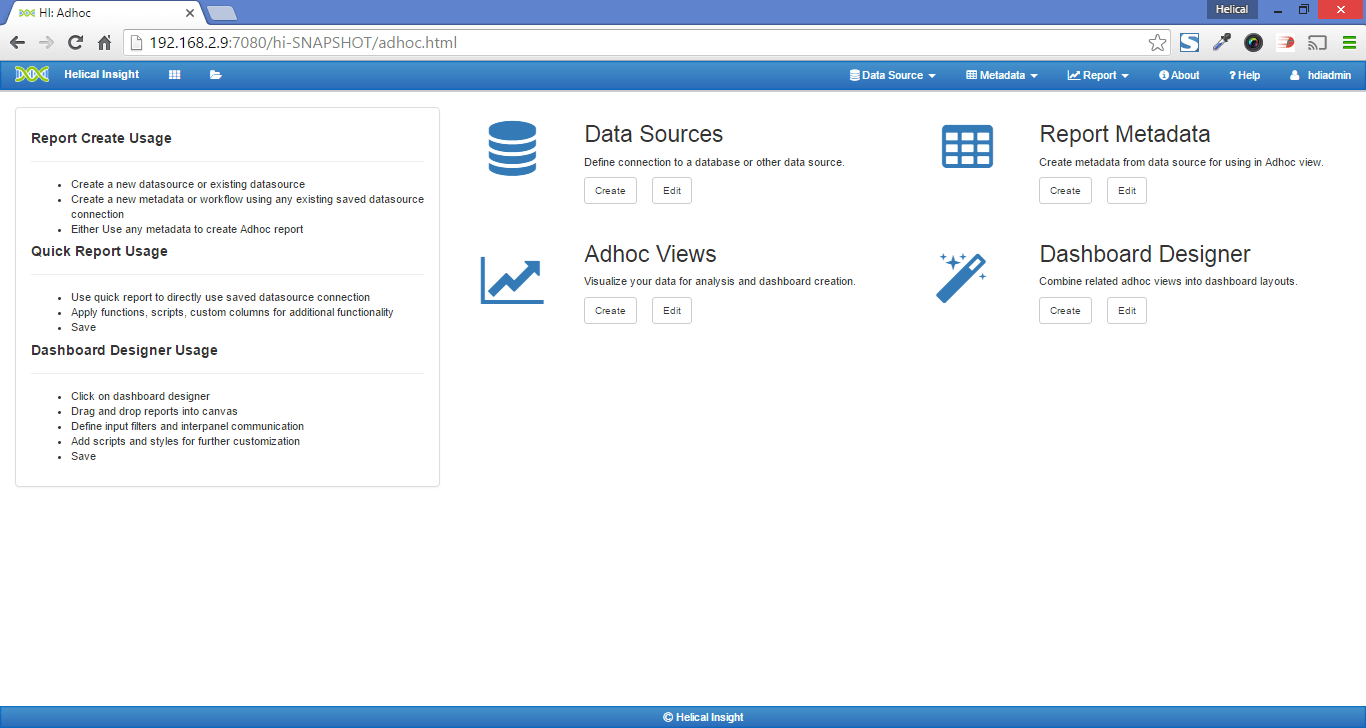
Task: Click the round black circular extension icon
Action: pyautogui.click(x=1253, y=42)
